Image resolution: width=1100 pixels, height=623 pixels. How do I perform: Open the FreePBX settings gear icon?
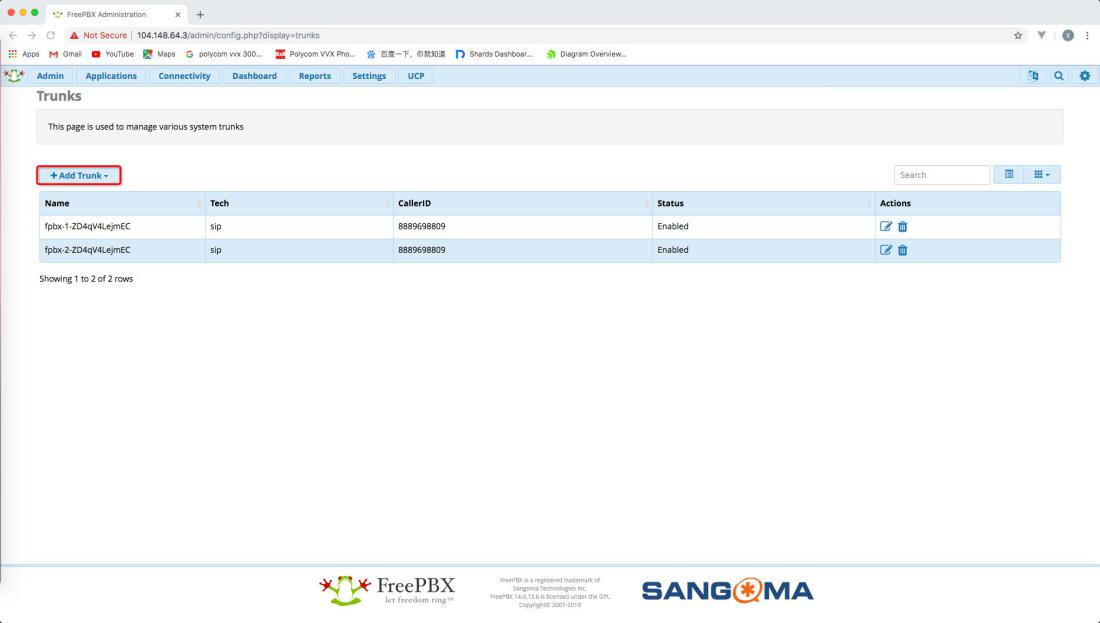(x=1085, y=76)
